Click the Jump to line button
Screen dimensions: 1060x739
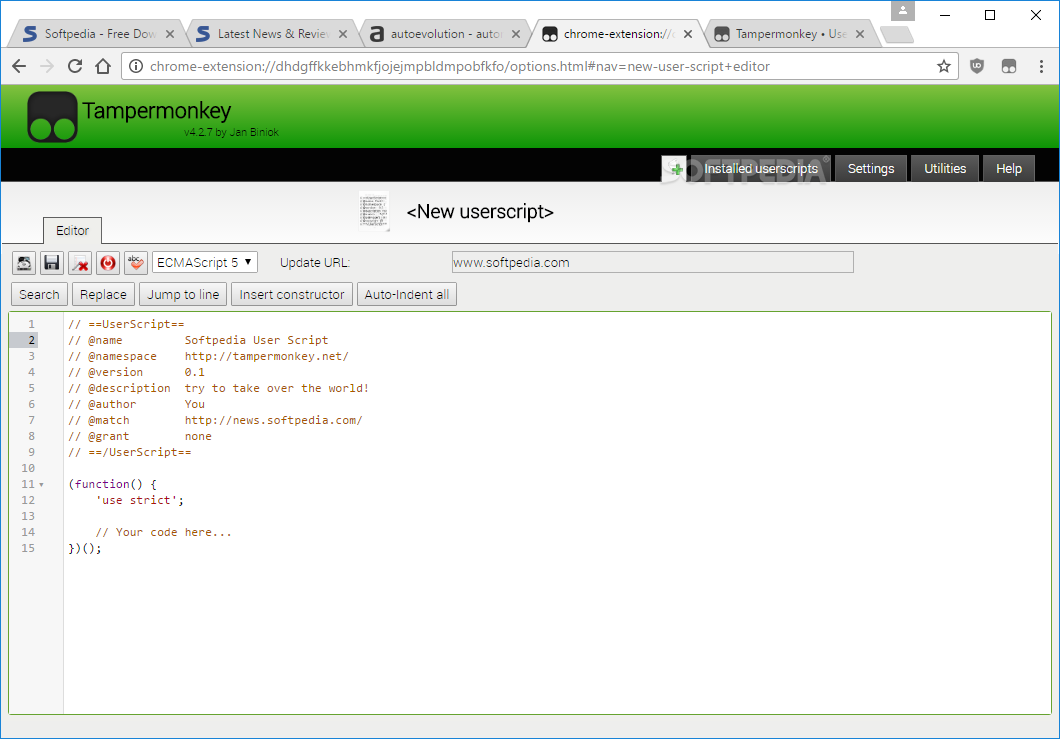[x=183, y=295]
